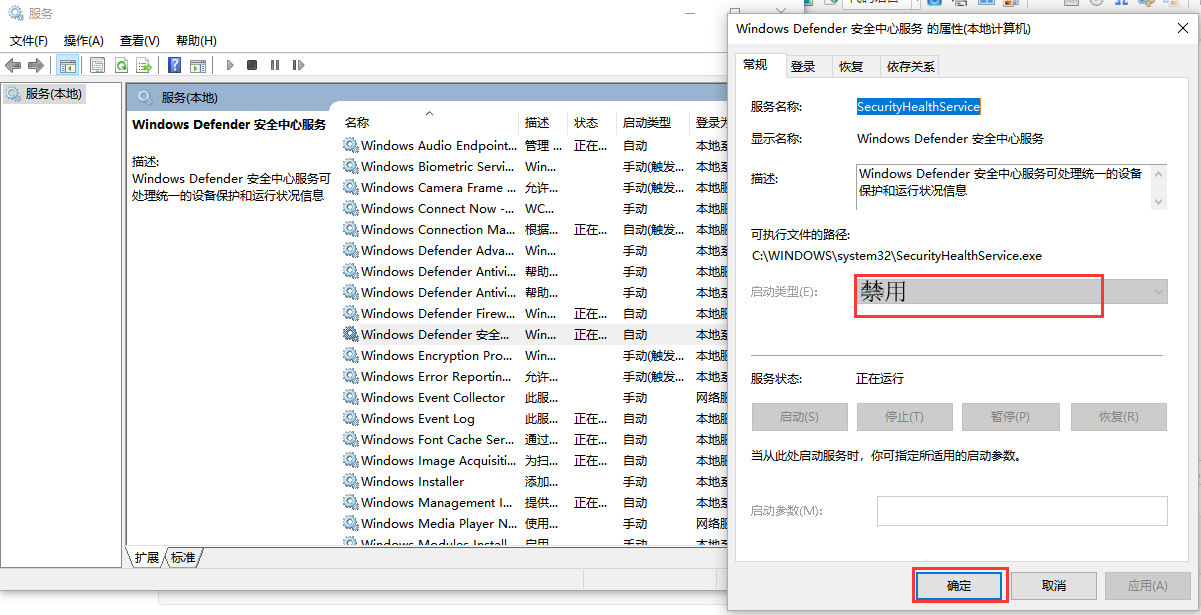Image resolution: width=1201 pixels, height=615 pixels.
Task: Click the 确定 button
Action: [958, 585]
